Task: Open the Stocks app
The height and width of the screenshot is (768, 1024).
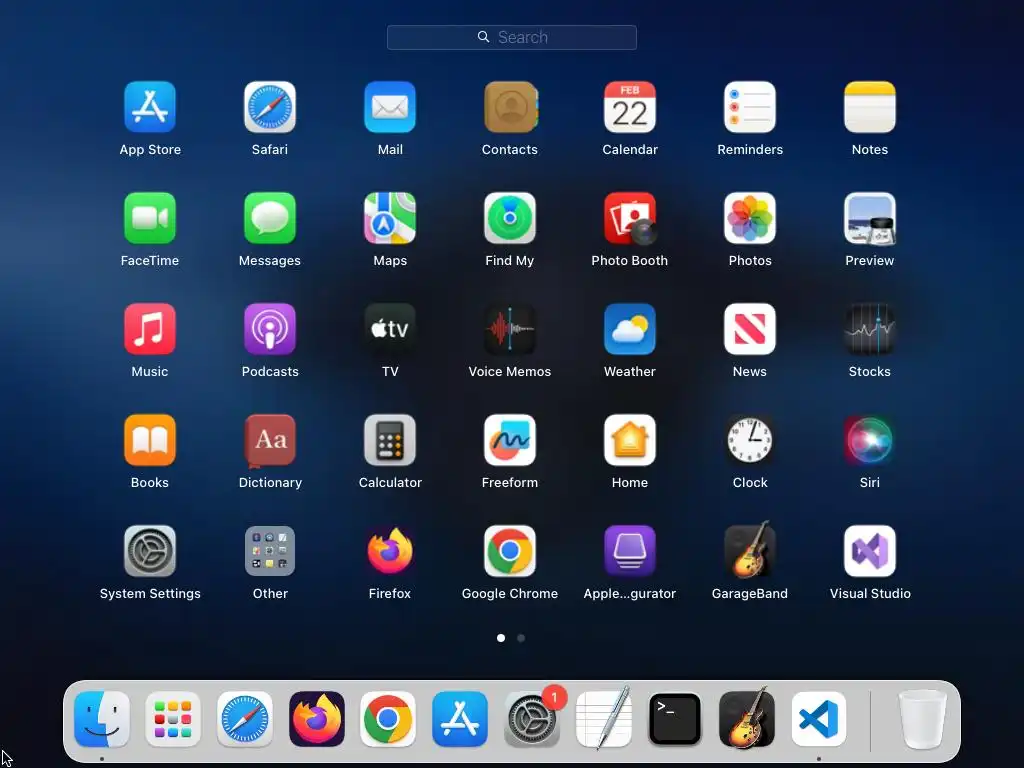Action: 870,329
